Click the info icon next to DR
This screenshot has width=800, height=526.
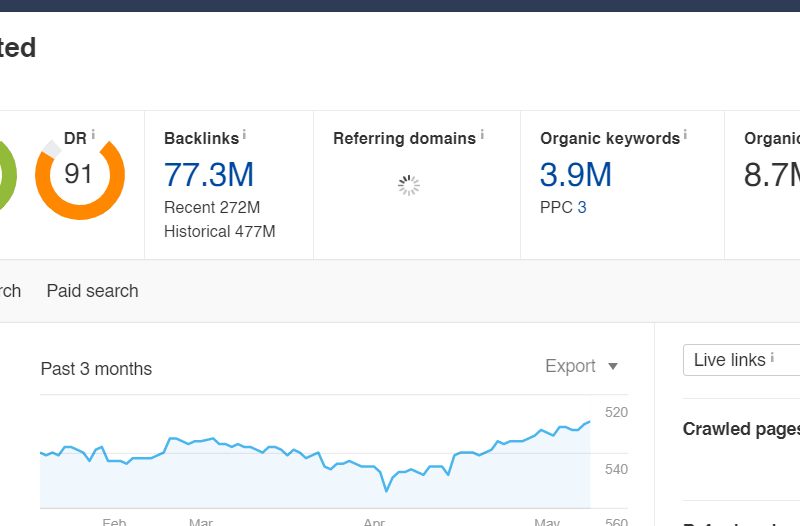[x=94, y=134]
